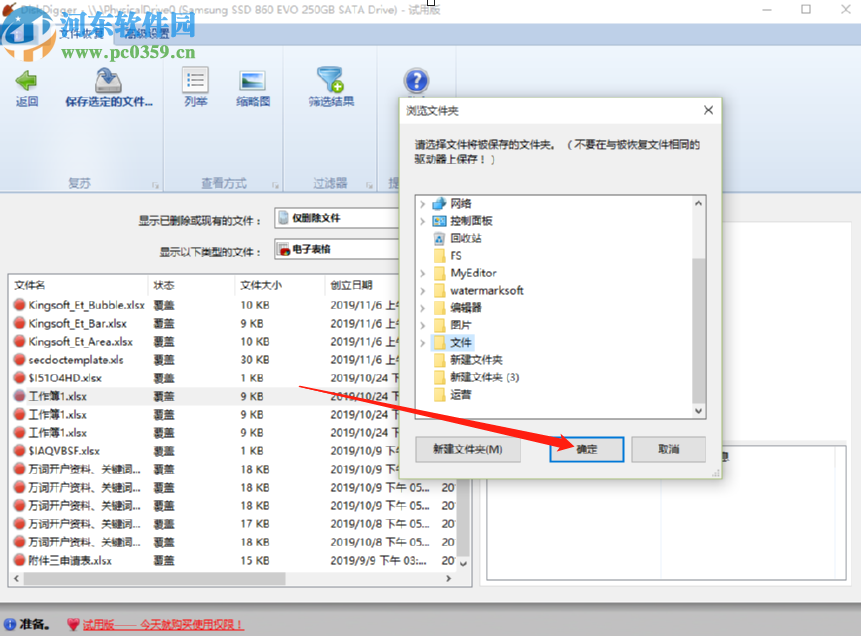Click the green back arrow icon

tap(26, 81)
